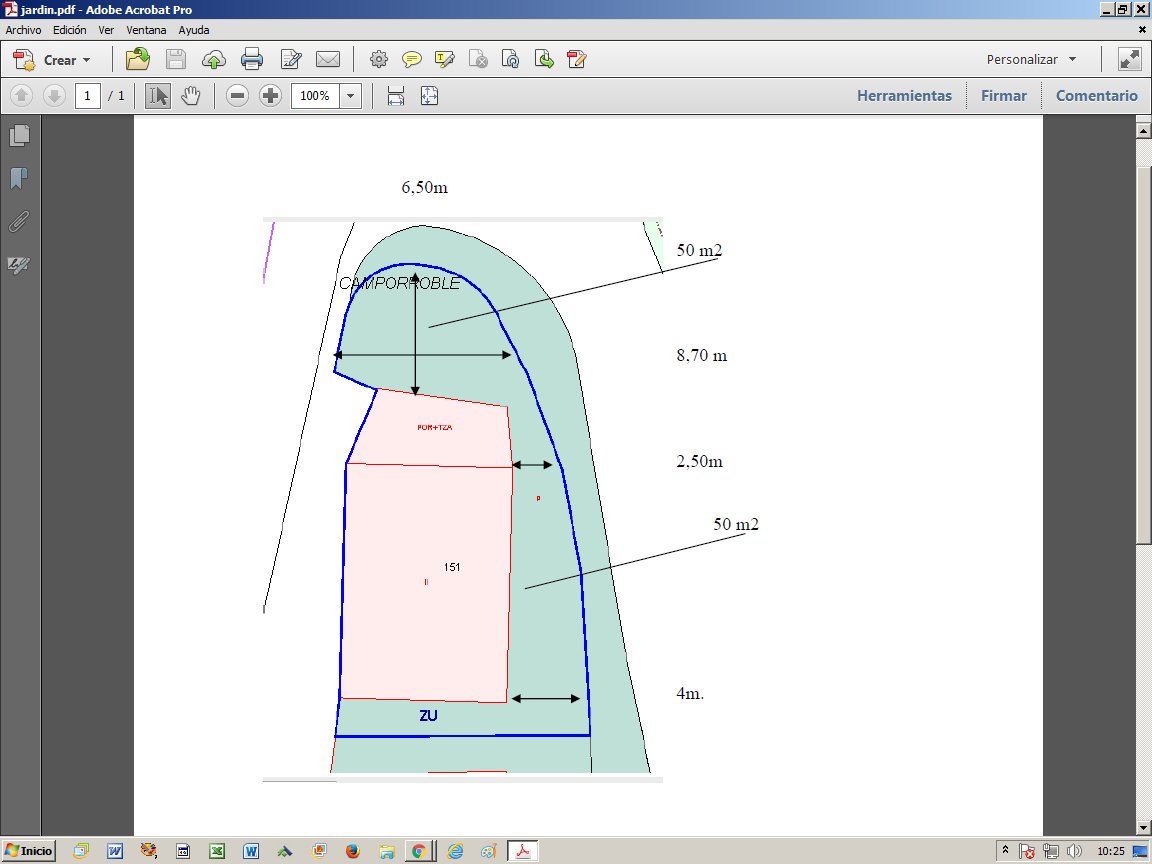The height and width of the screenshot is (864, 1152).
Task: Open the Archivo menu
Action: coord(24,30)
